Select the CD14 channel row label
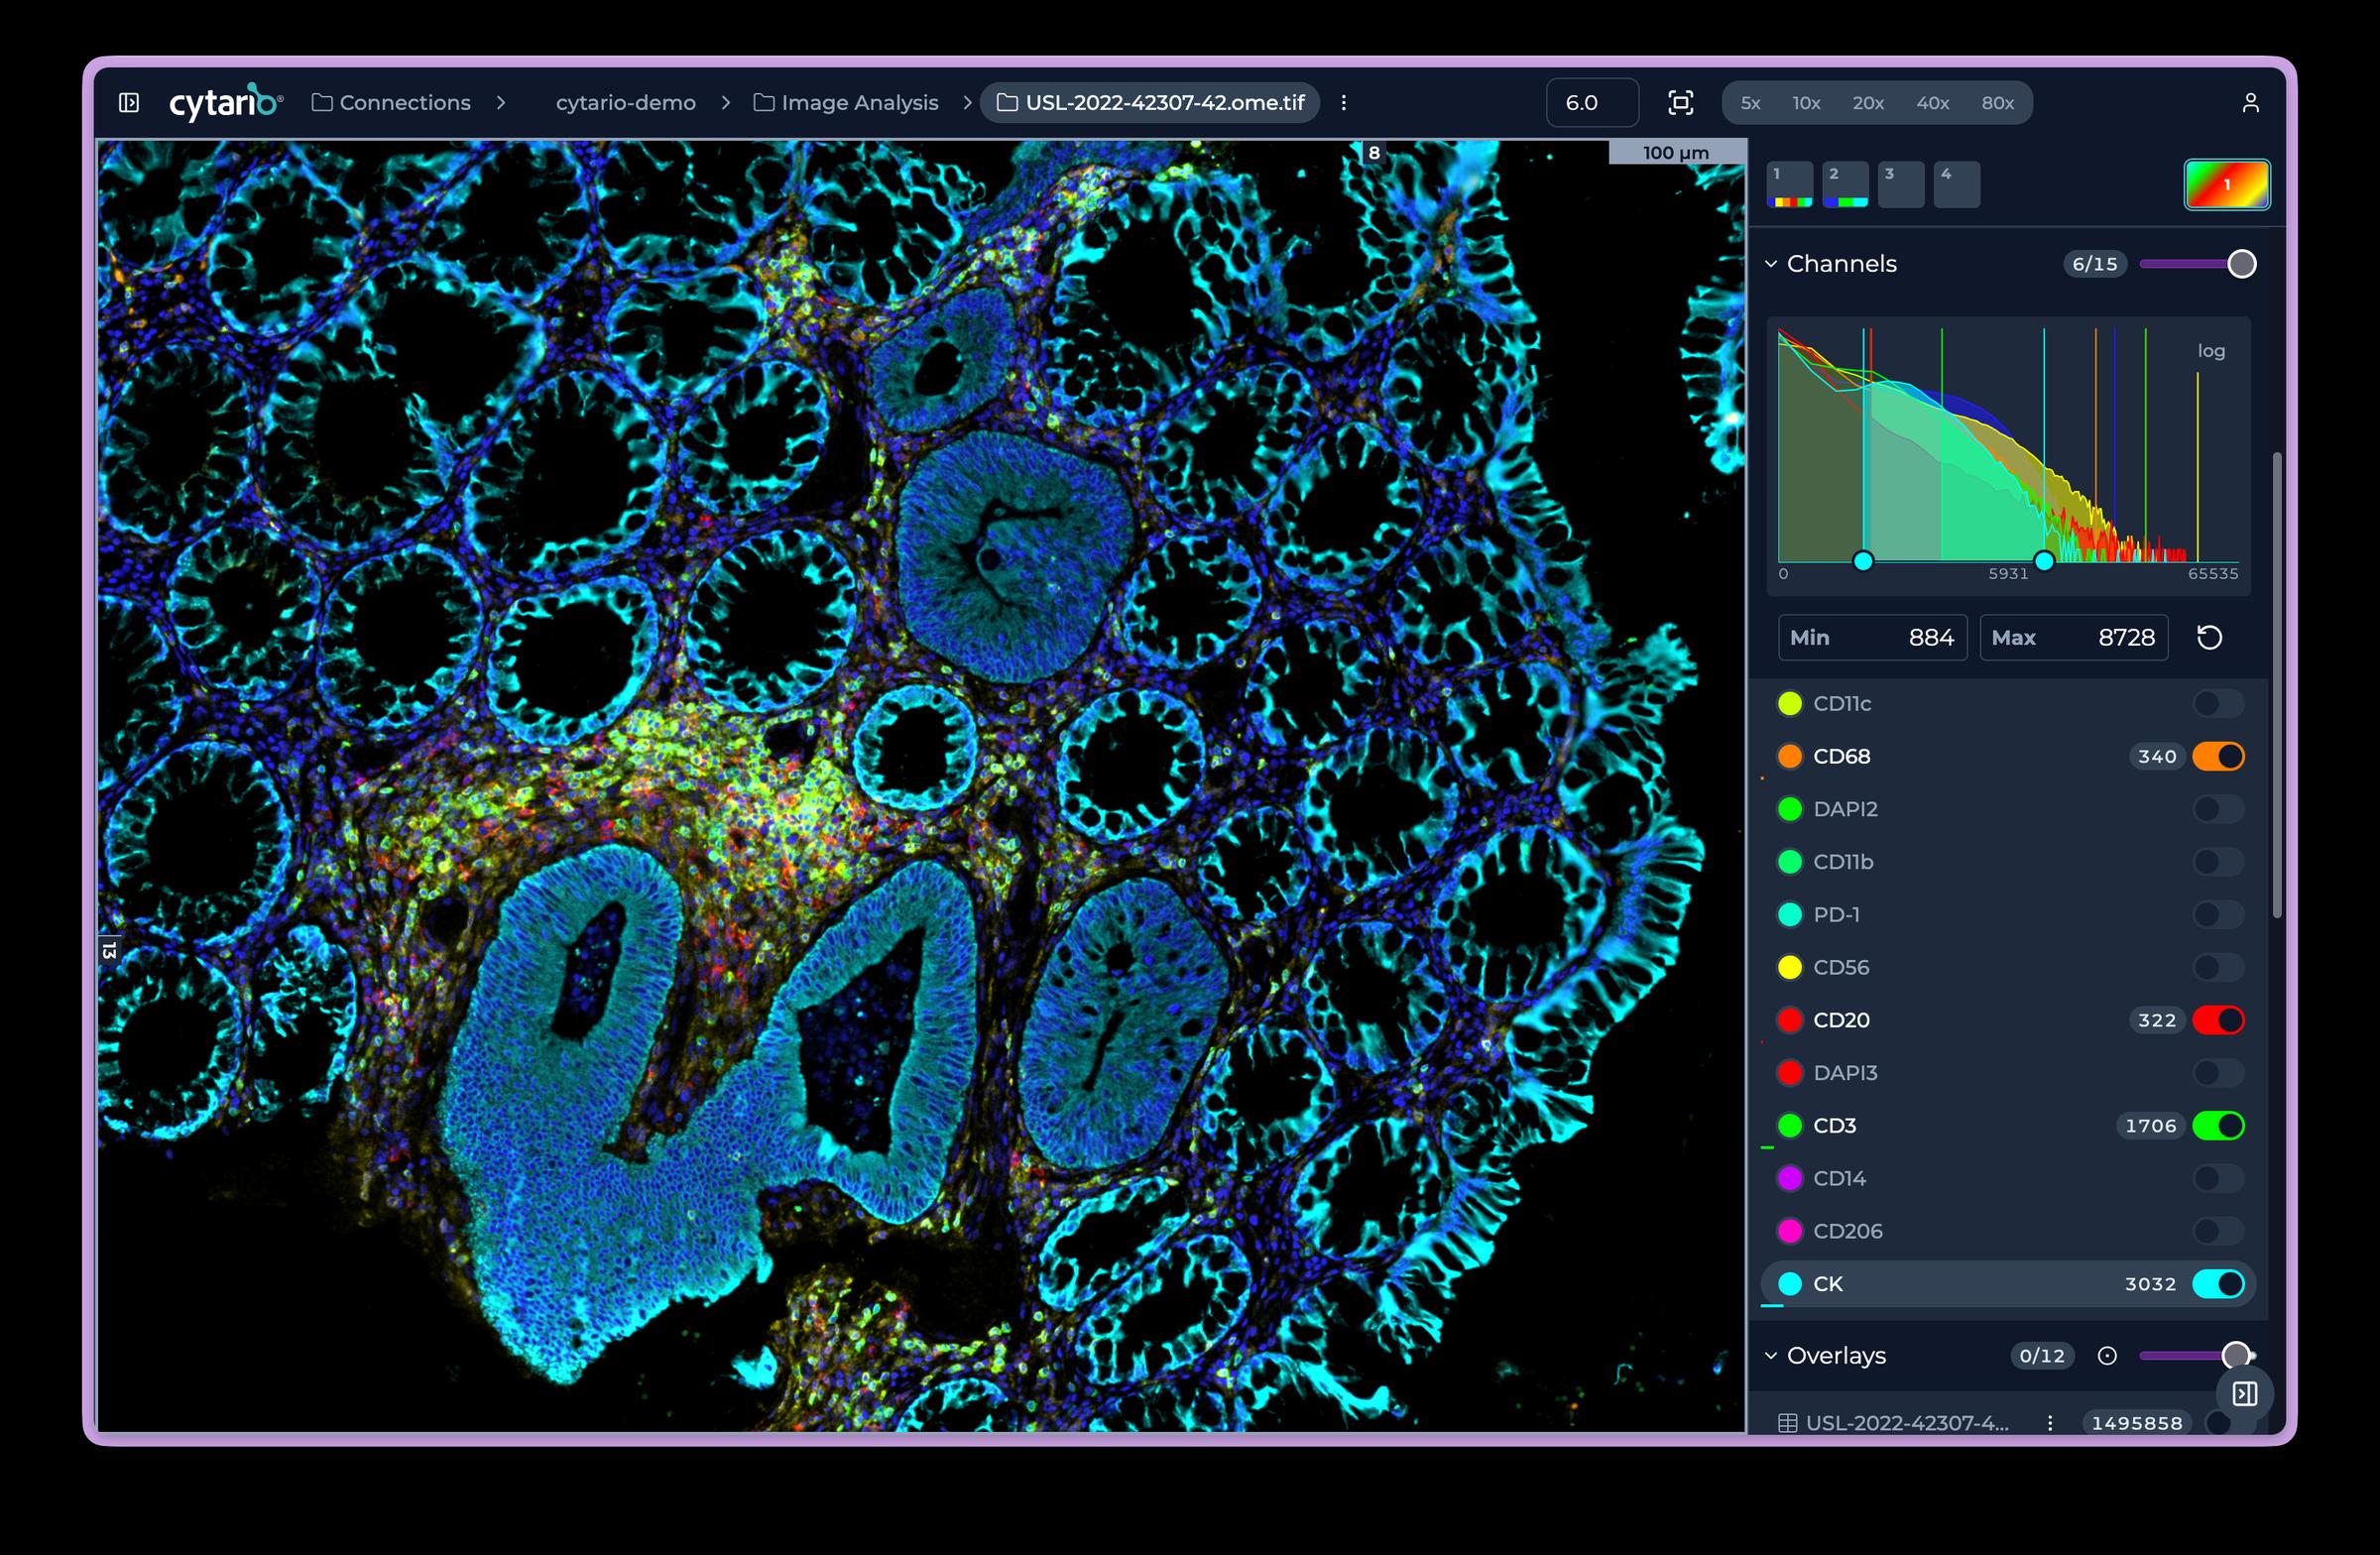 tap(1839, 1178)
